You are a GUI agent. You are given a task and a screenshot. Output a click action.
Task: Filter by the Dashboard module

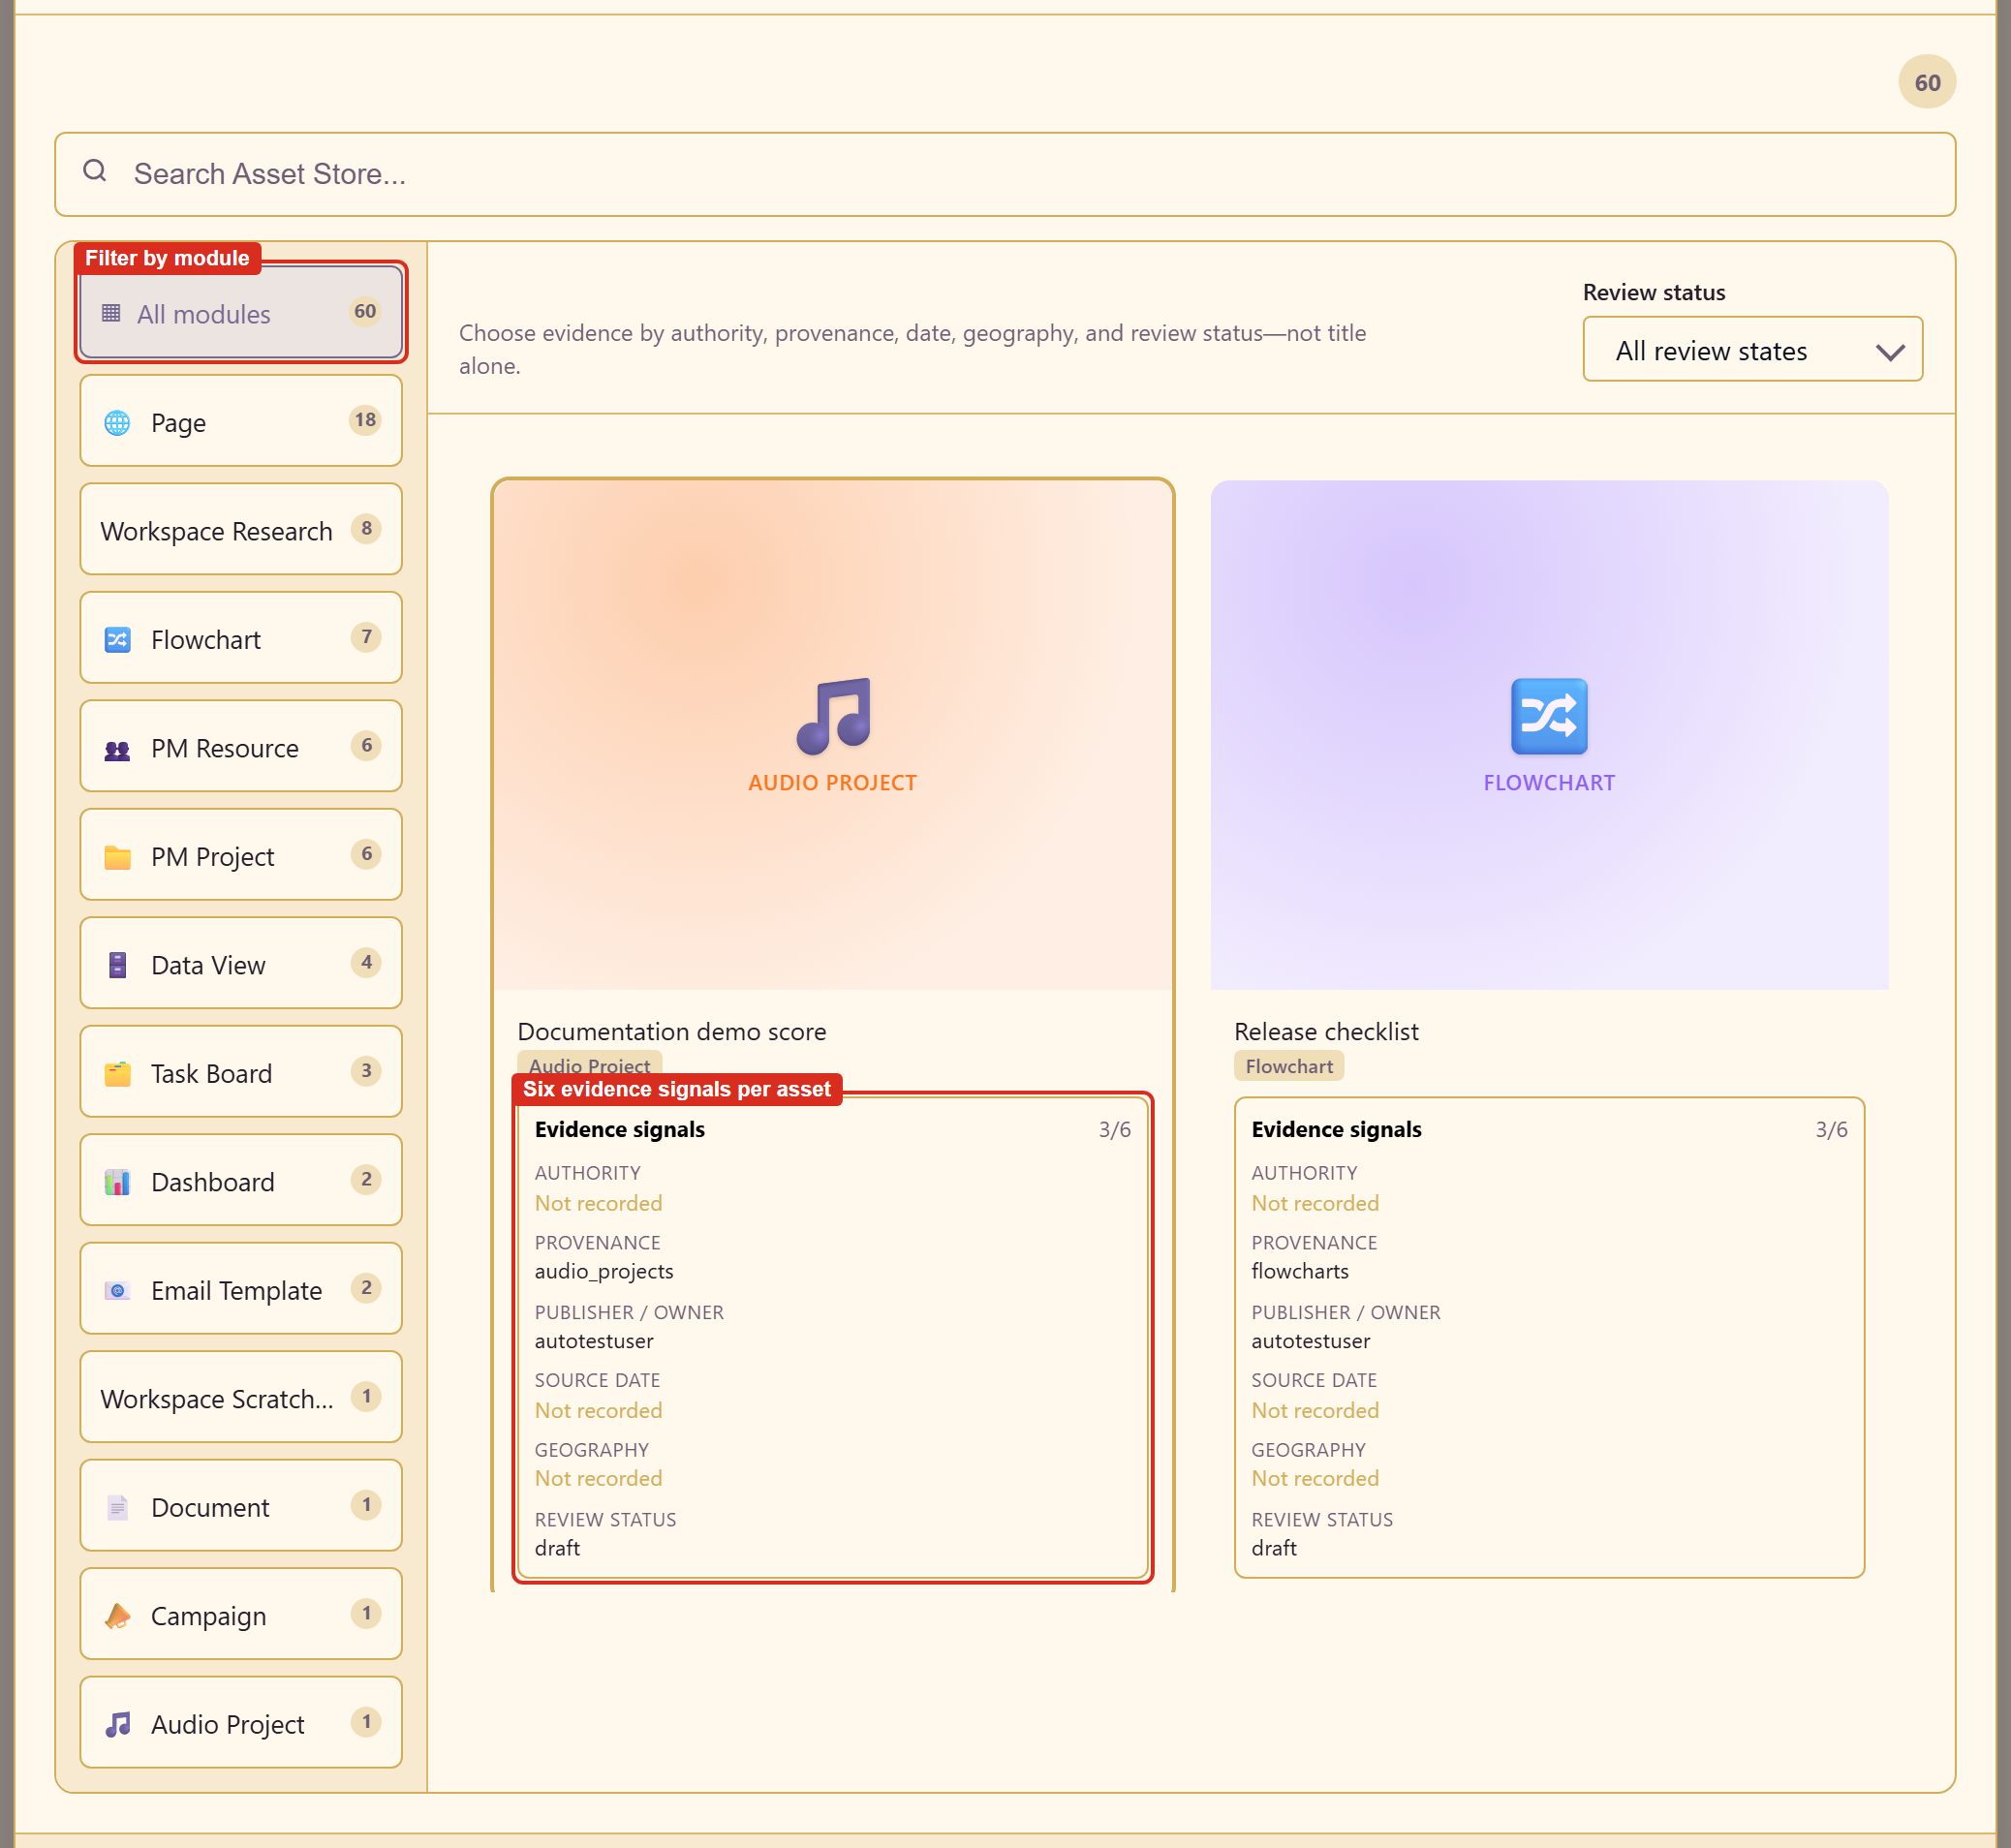coord(241,1180)
